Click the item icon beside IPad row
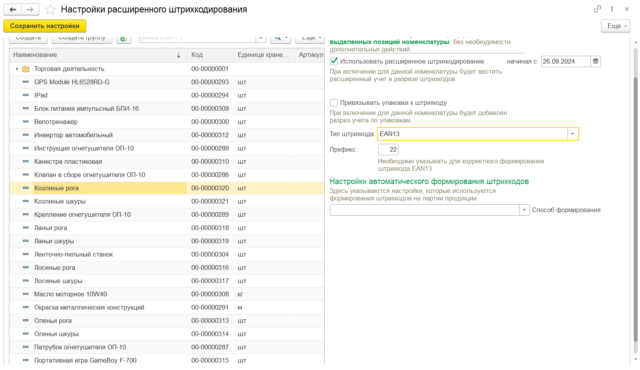Screen dimensions: 640x370 click(26, 95)
